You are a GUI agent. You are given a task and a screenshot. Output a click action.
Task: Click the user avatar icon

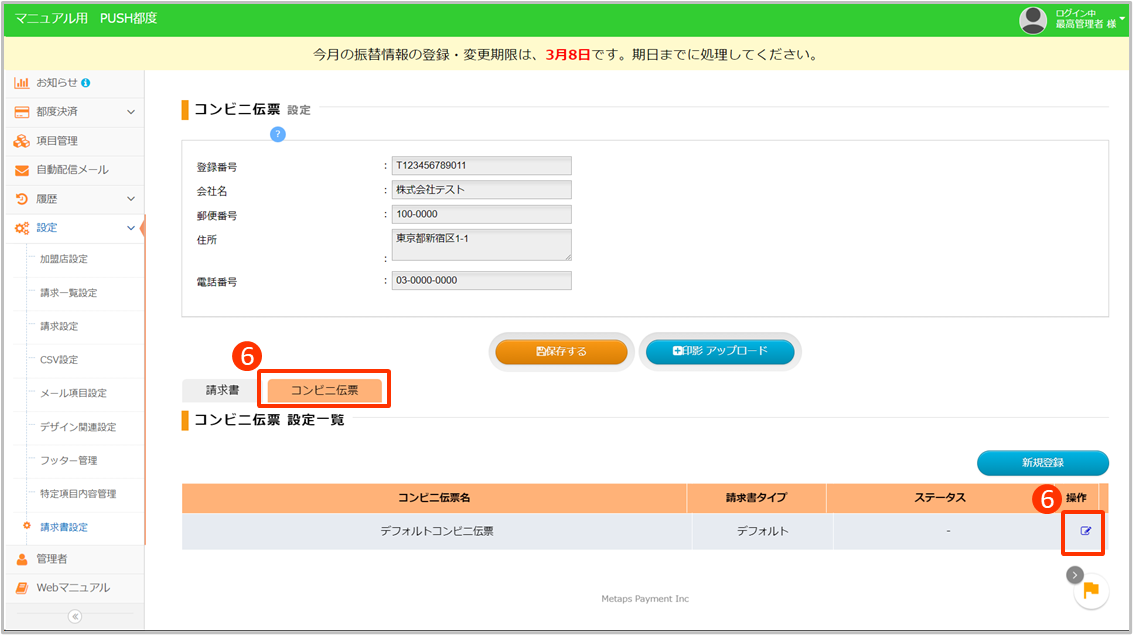[x=1033, y=19]
